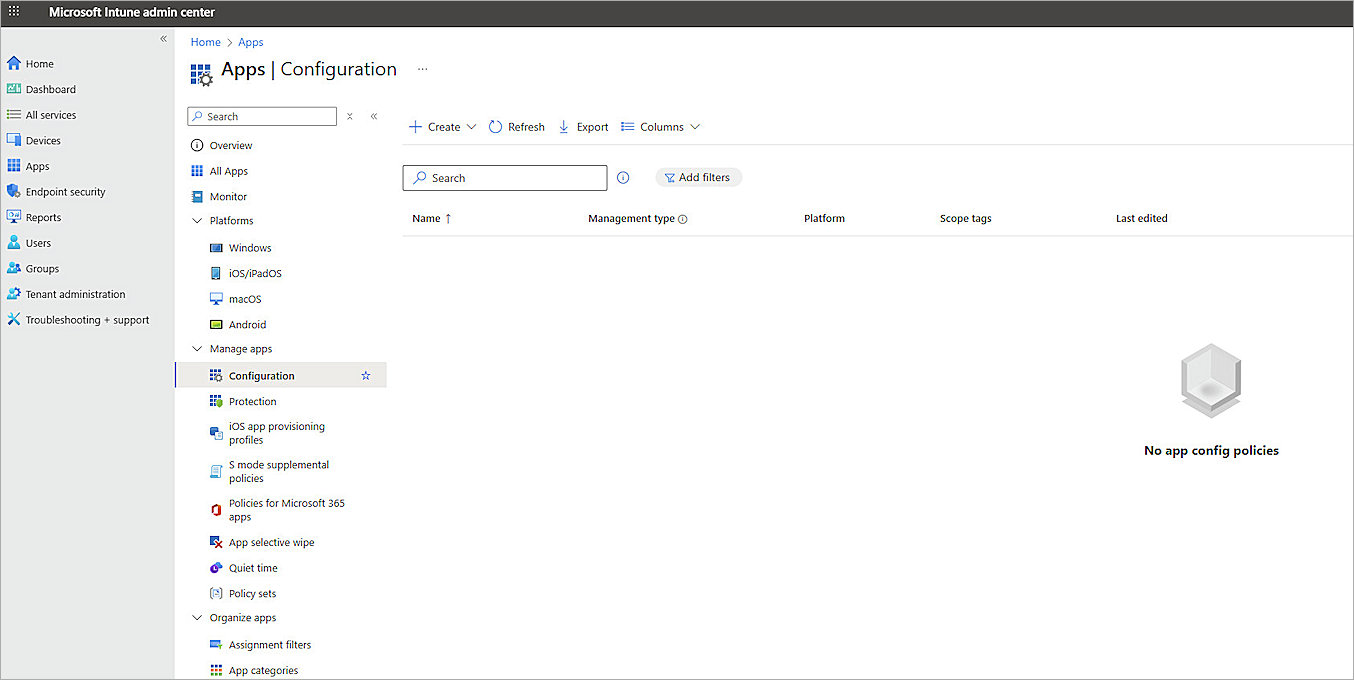Collapse the Apps menu with double chevron
Viewport: 1354px width, 680px height.
pyautogui.click(x=374, y=116)
